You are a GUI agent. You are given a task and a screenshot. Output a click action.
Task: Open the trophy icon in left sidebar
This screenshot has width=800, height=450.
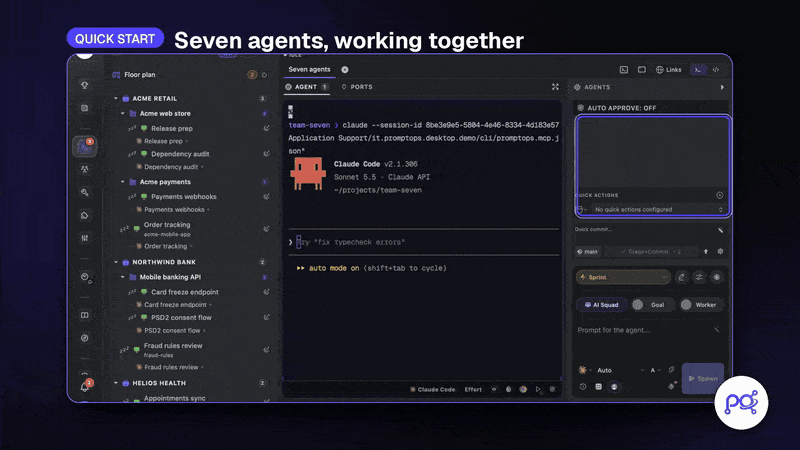[85, 85]
